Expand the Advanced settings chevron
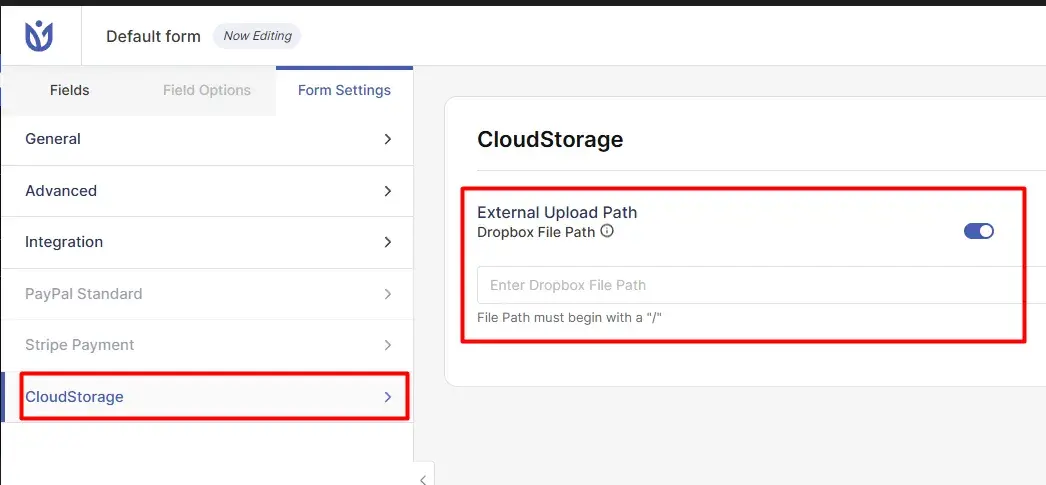This screenshot has height=485, width=1046. click(388, 191)
